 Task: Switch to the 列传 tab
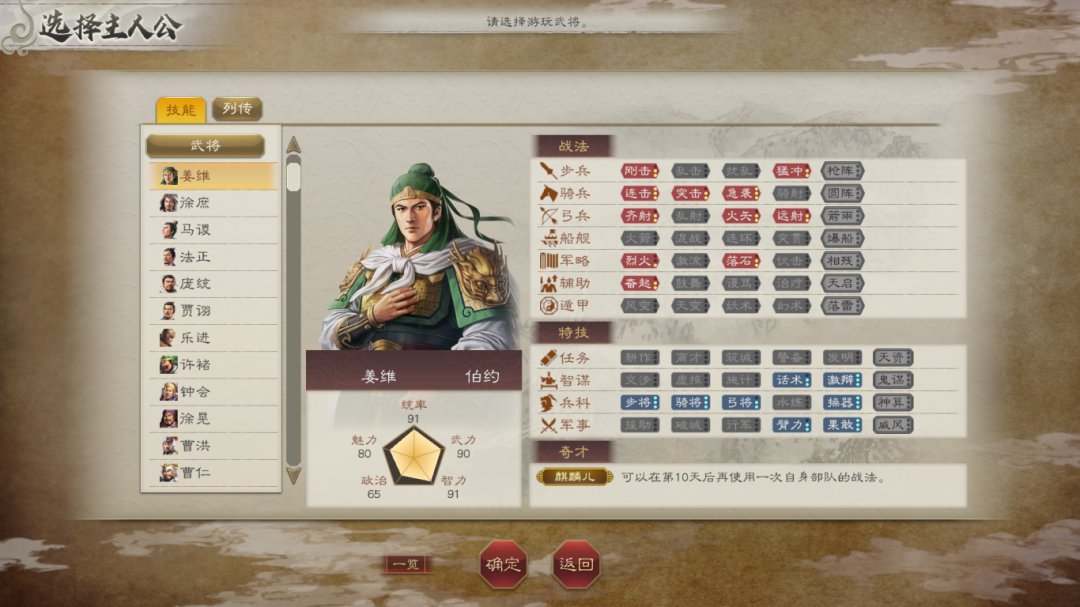(x=237, y=109)
